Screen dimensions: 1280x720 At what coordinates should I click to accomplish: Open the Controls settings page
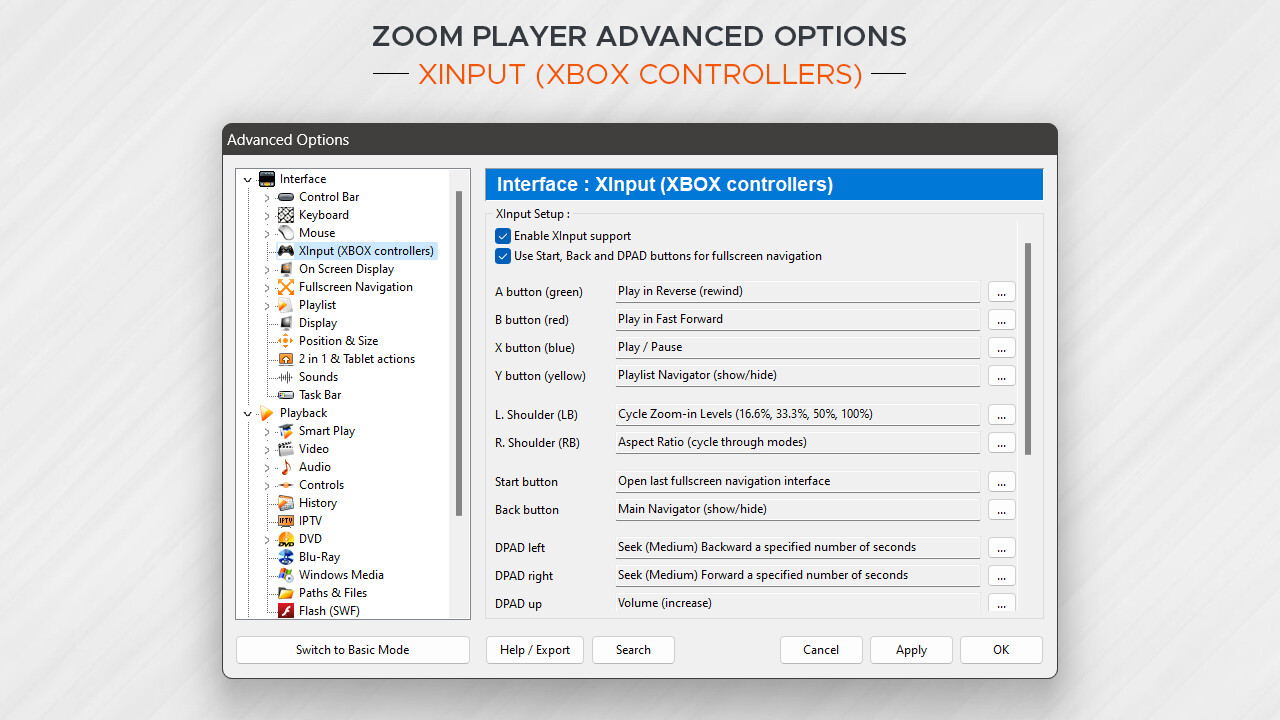click(321, 484)
